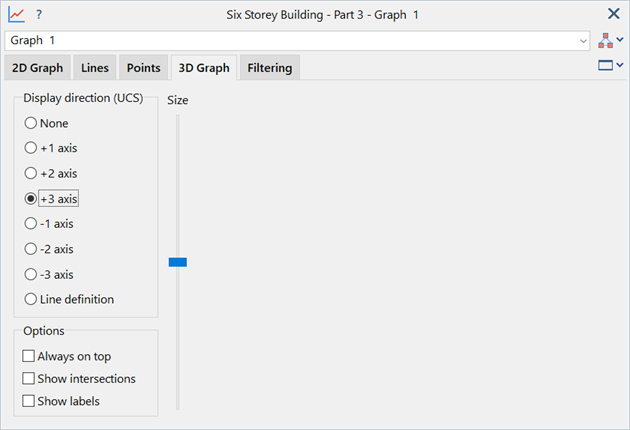630x430 pixels.
Task: Choose the +1 axis radio option
Action: (x=51, y=148)
